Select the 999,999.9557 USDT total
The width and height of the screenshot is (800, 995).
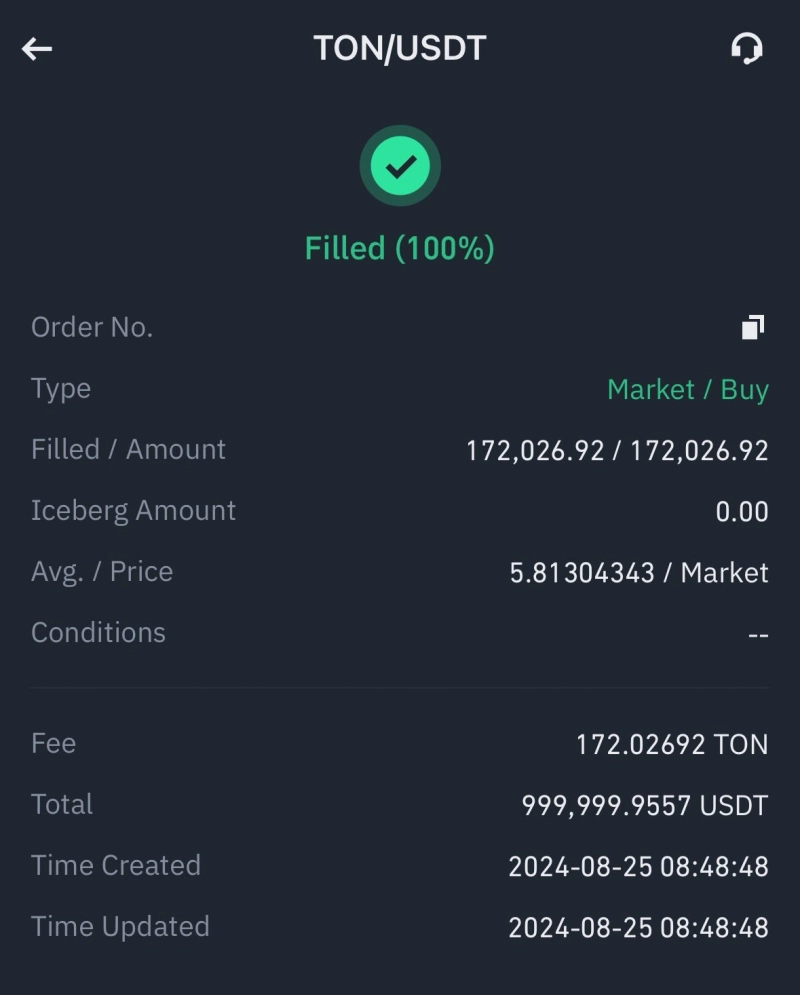coord(644,805)
